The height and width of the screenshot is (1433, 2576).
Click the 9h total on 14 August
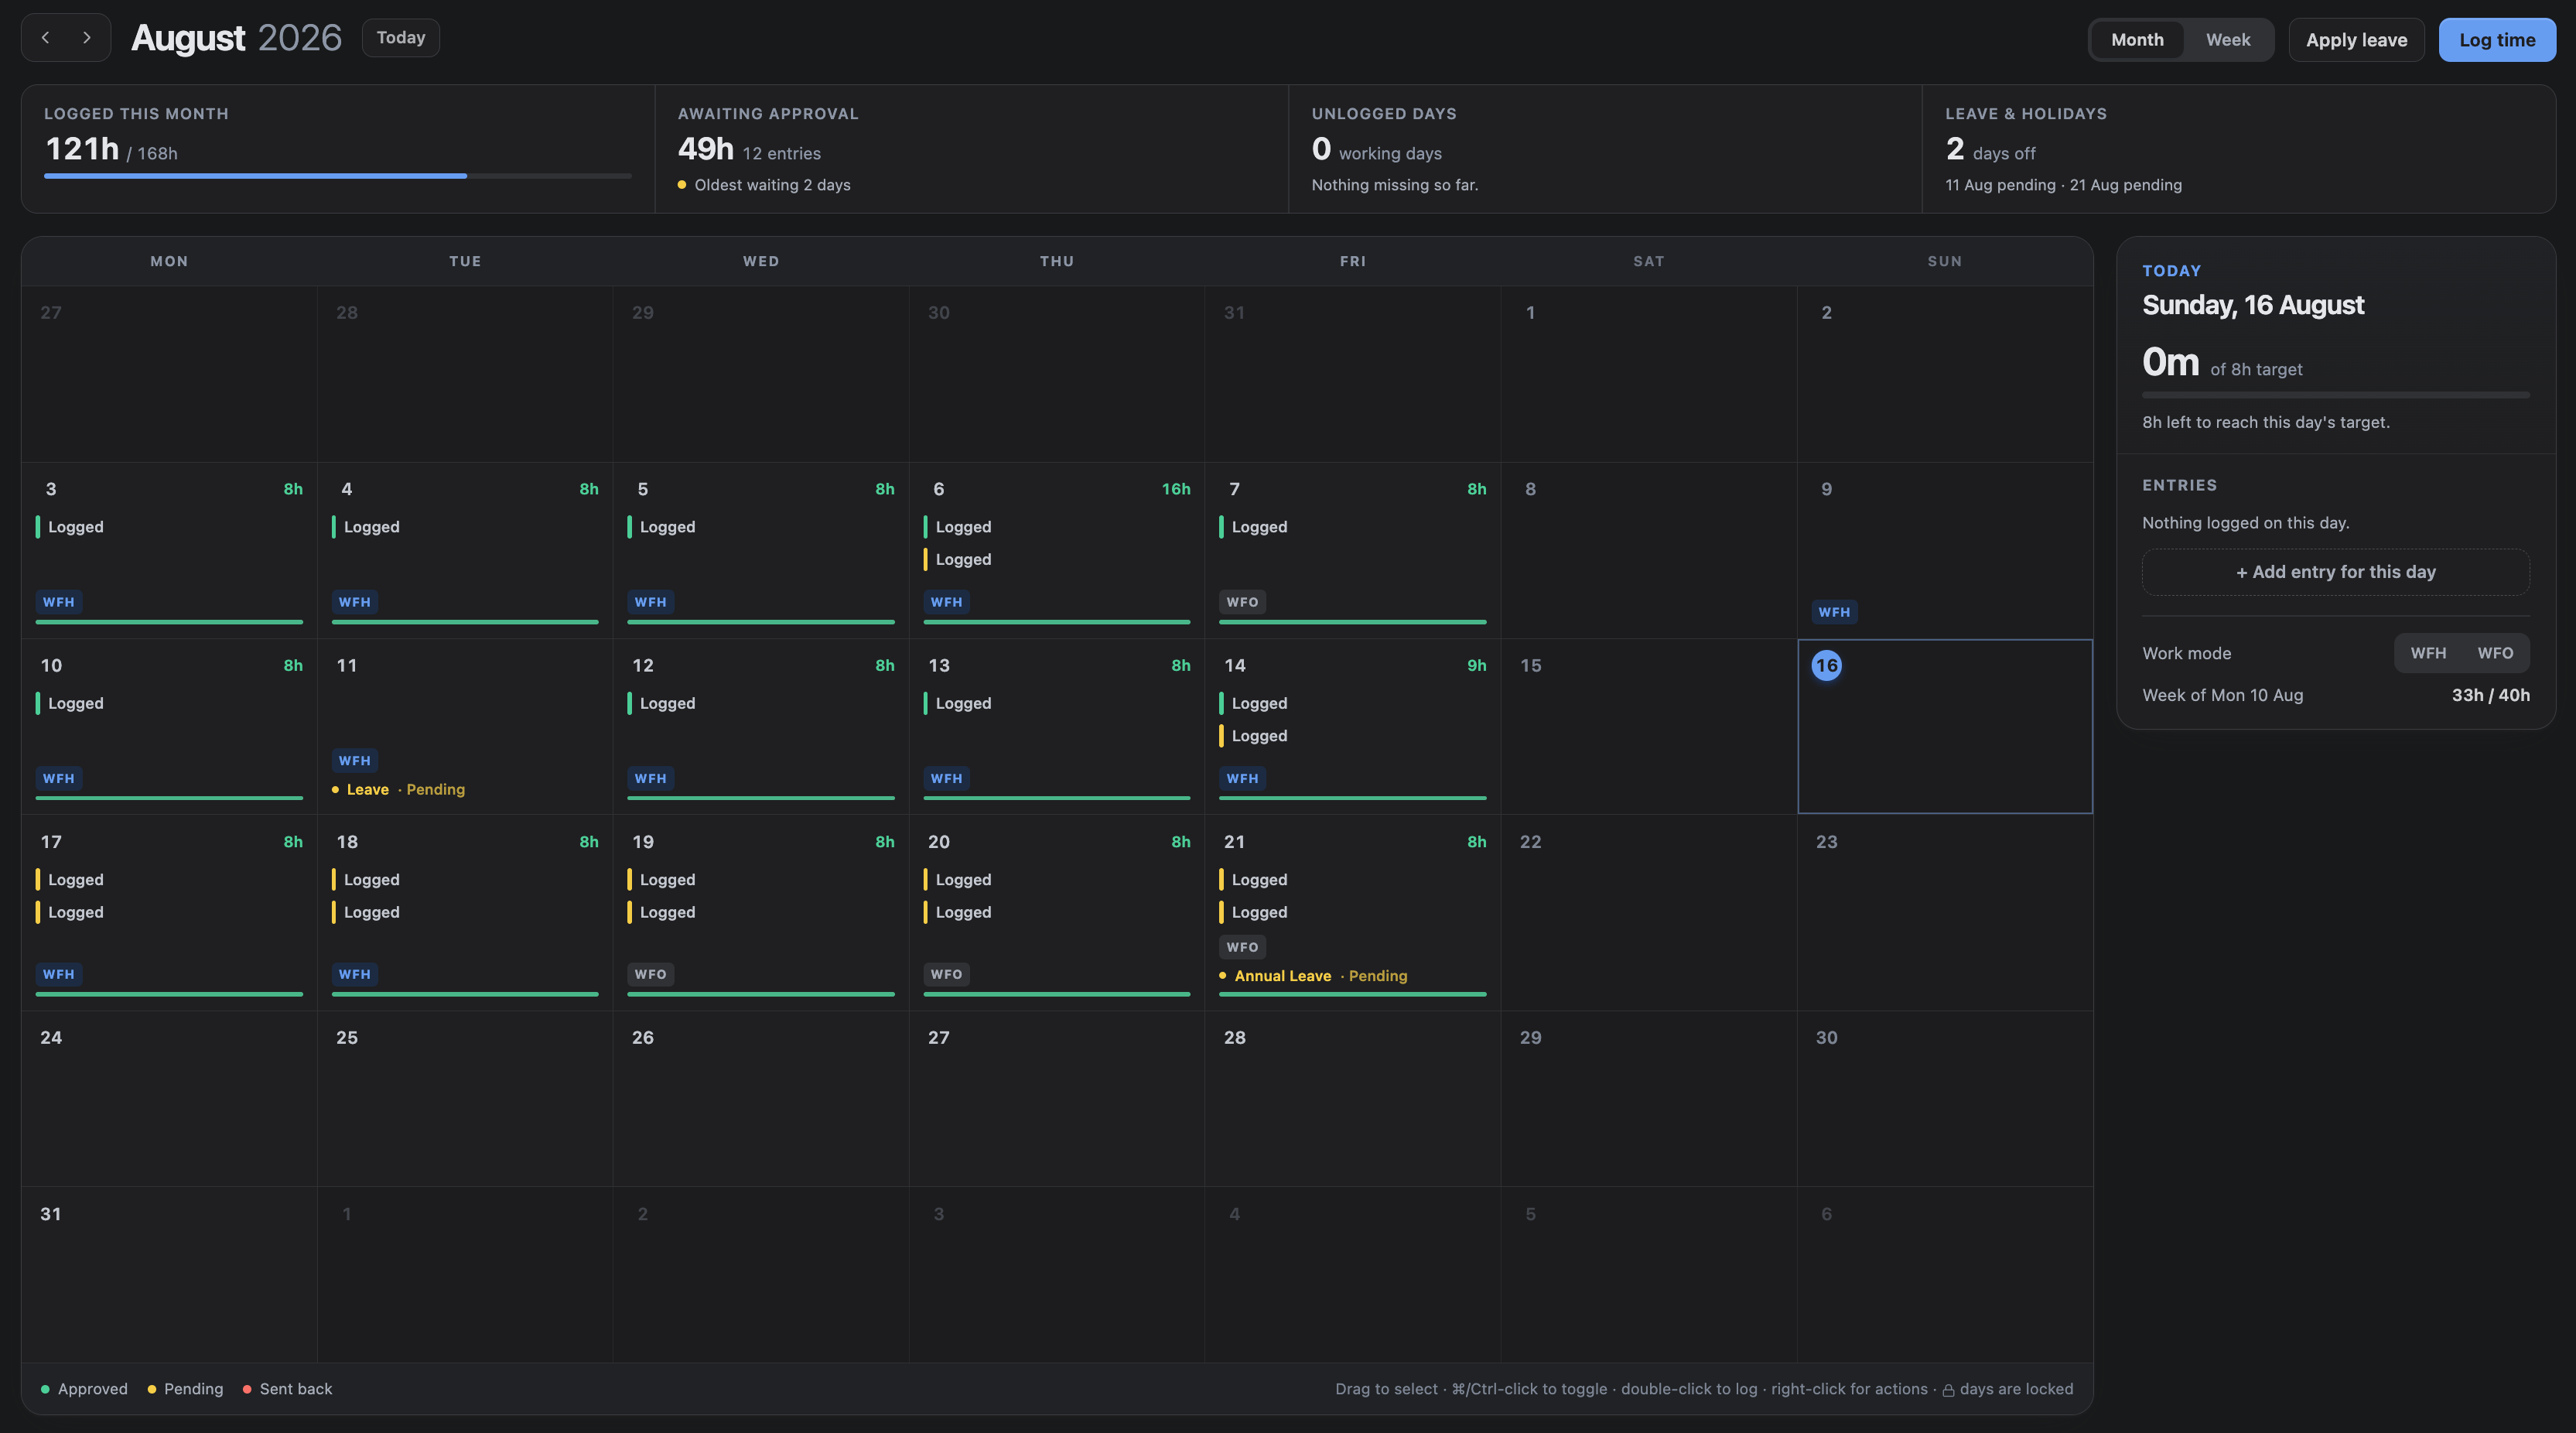tap(1476, 665)
